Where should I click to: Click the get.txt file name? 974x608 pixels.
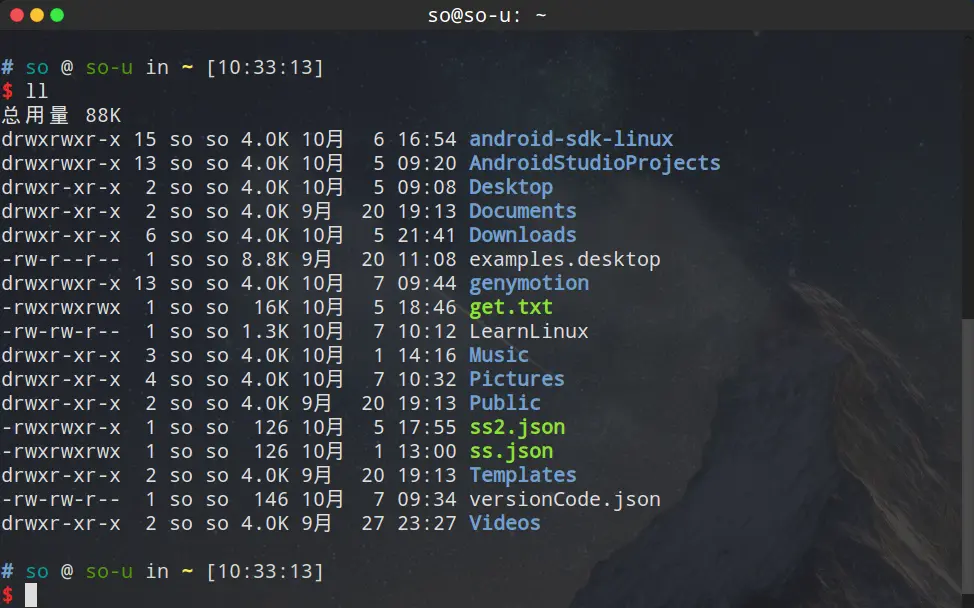click(x=511, y=307)
